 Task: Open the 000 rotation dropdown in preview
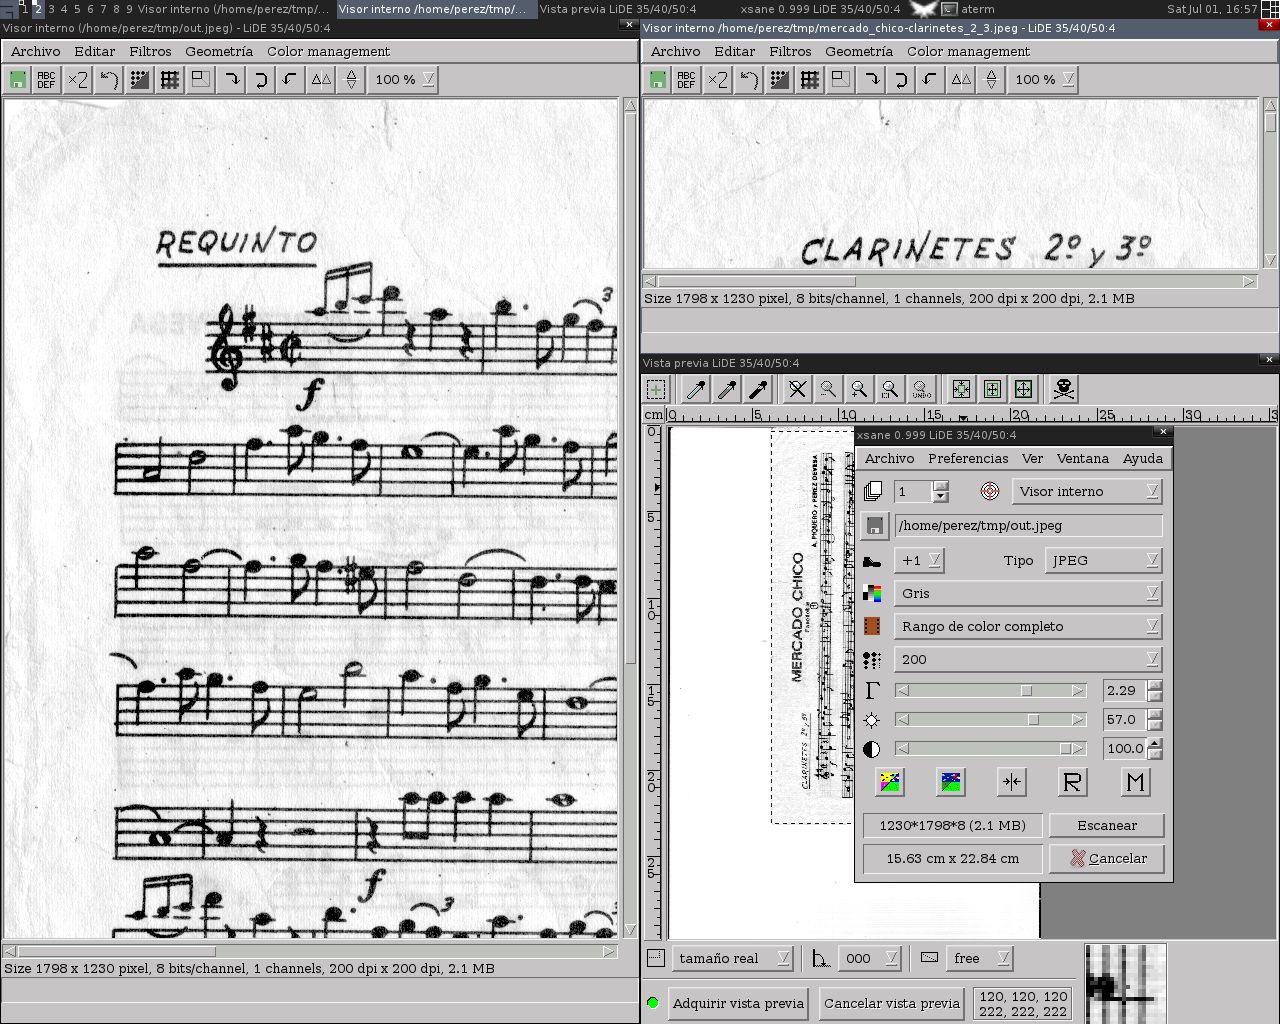[869, 958]
